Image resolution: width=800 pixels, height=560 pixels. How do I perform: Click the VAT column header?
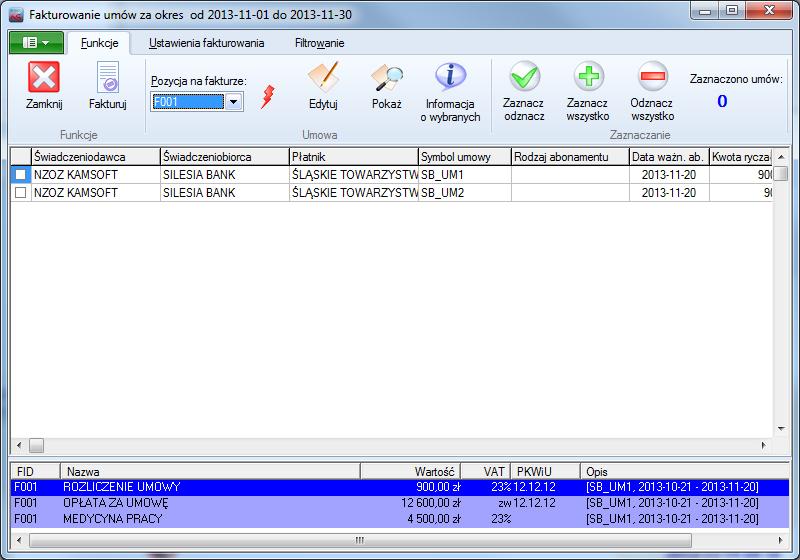tap(486, 471)
